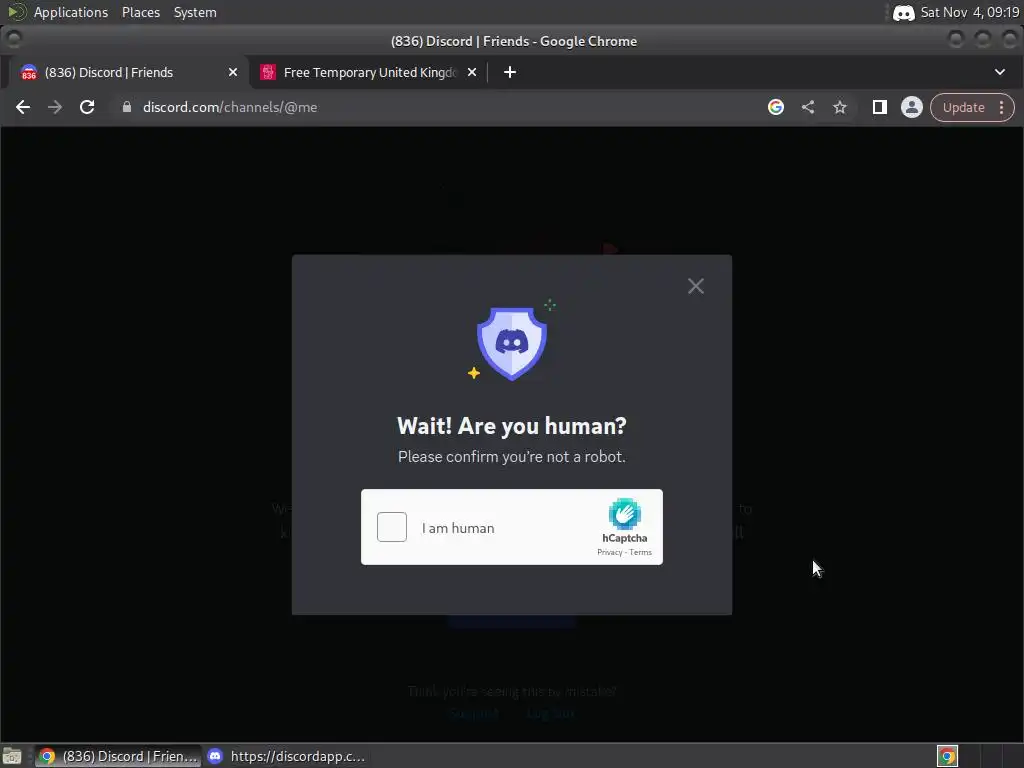
Task: Click the Discord tray icon
Action: click(x=903, y=13)
